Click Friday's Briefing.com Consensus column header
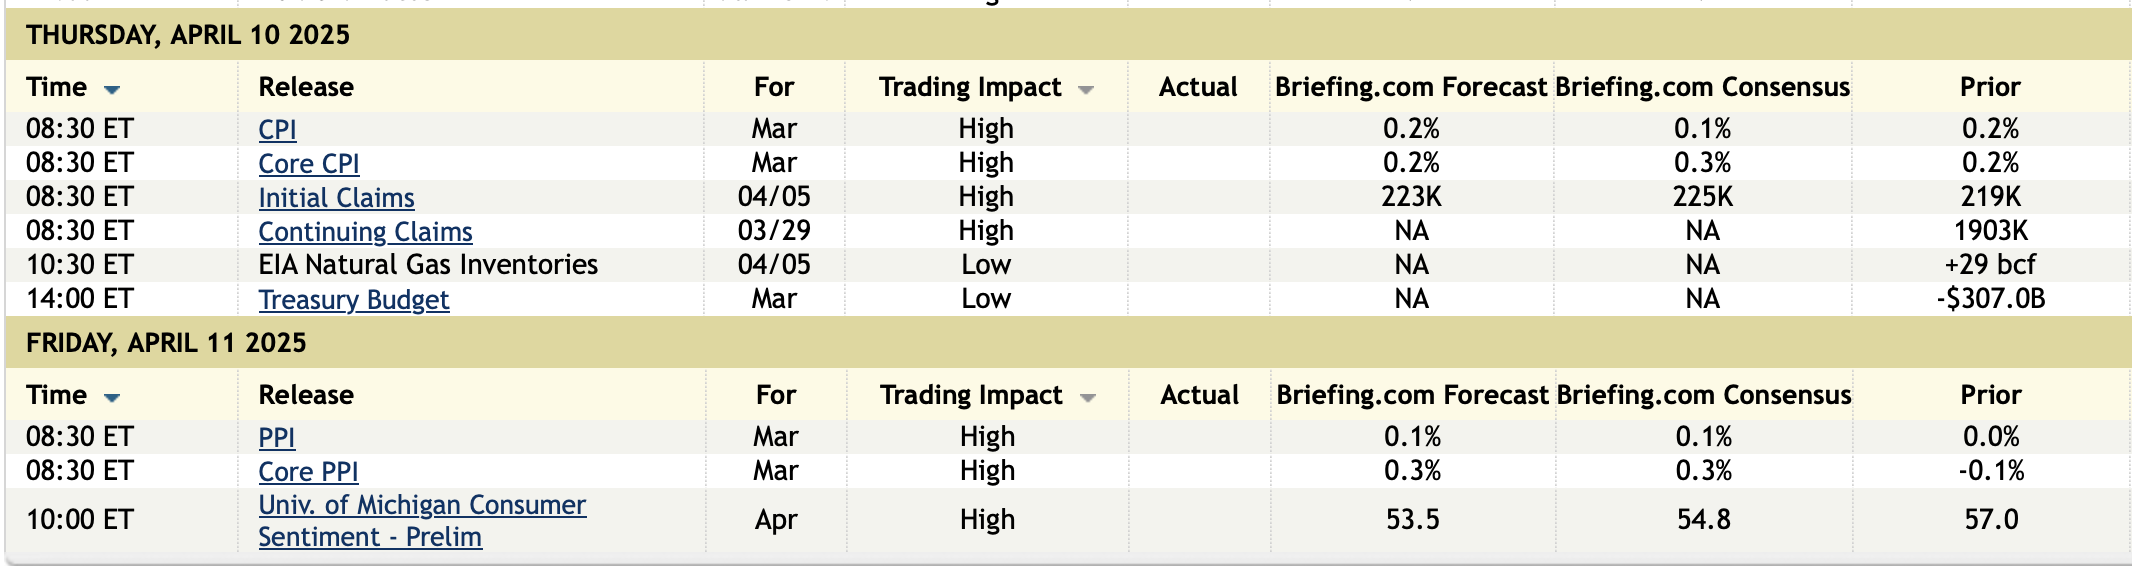Image resolution: width=2132 pixels, height=566 pixels. [1704, 396]
